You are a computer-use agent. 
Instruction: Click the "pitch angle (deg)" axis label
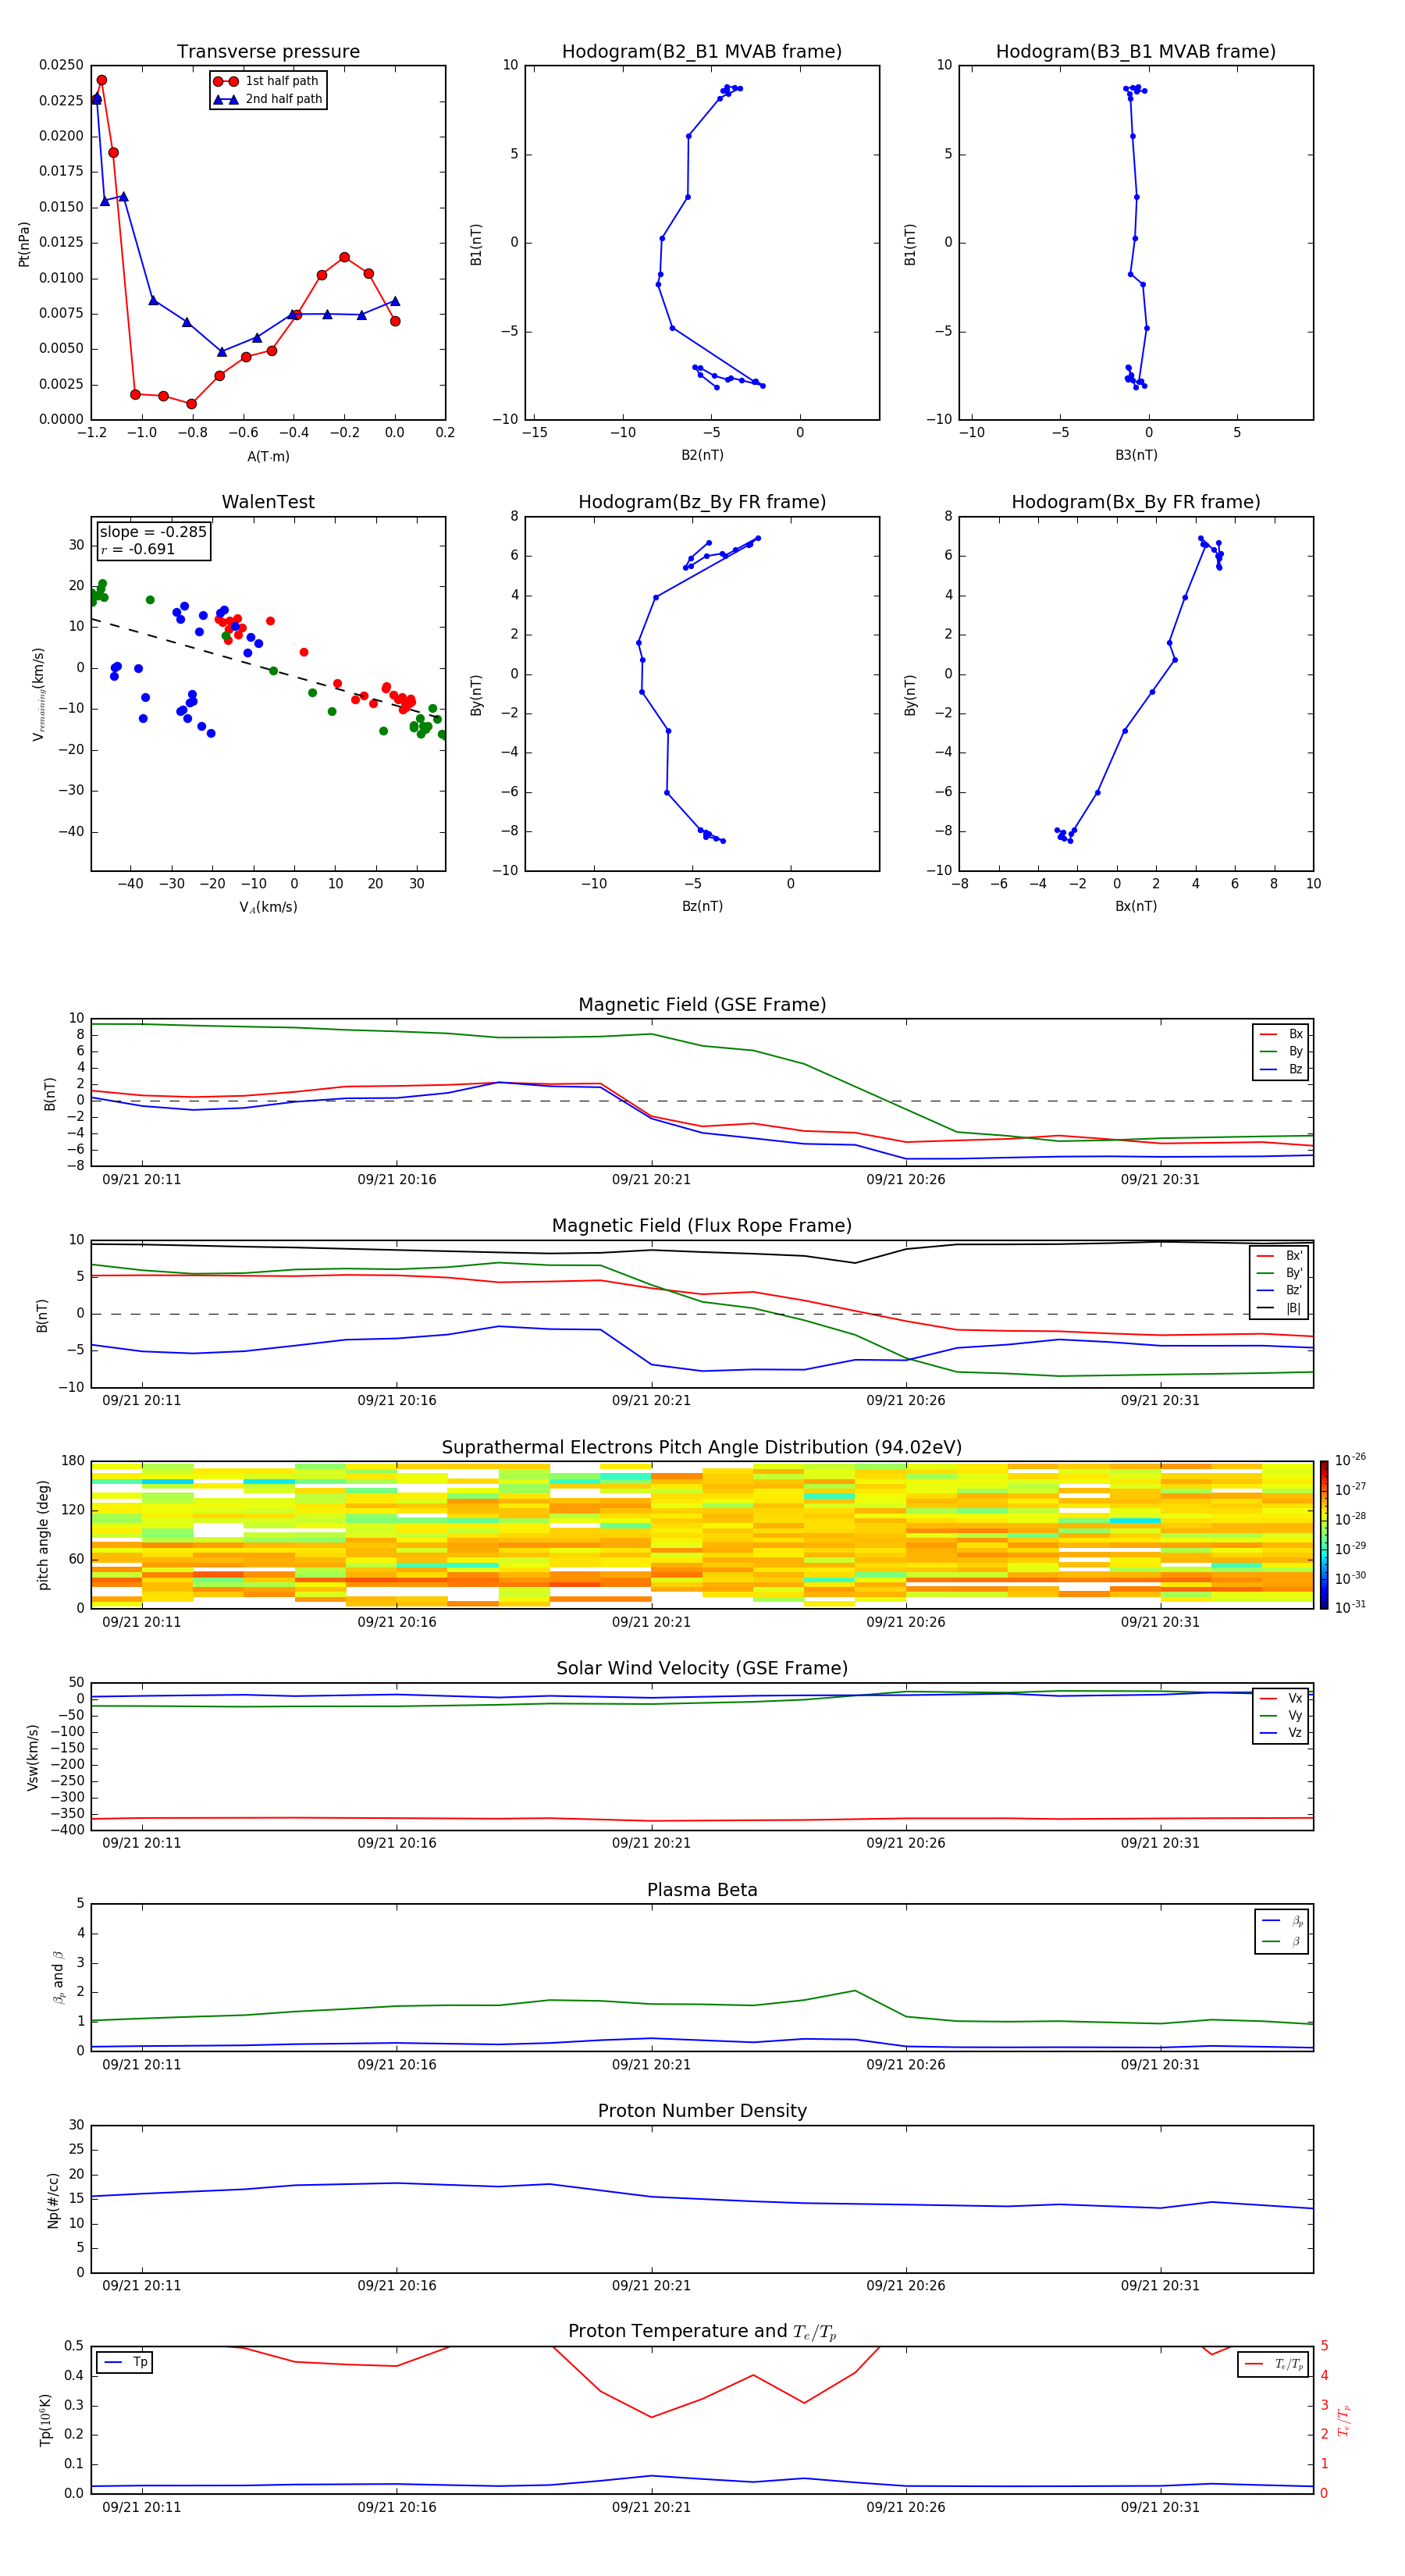point(43,1535)
